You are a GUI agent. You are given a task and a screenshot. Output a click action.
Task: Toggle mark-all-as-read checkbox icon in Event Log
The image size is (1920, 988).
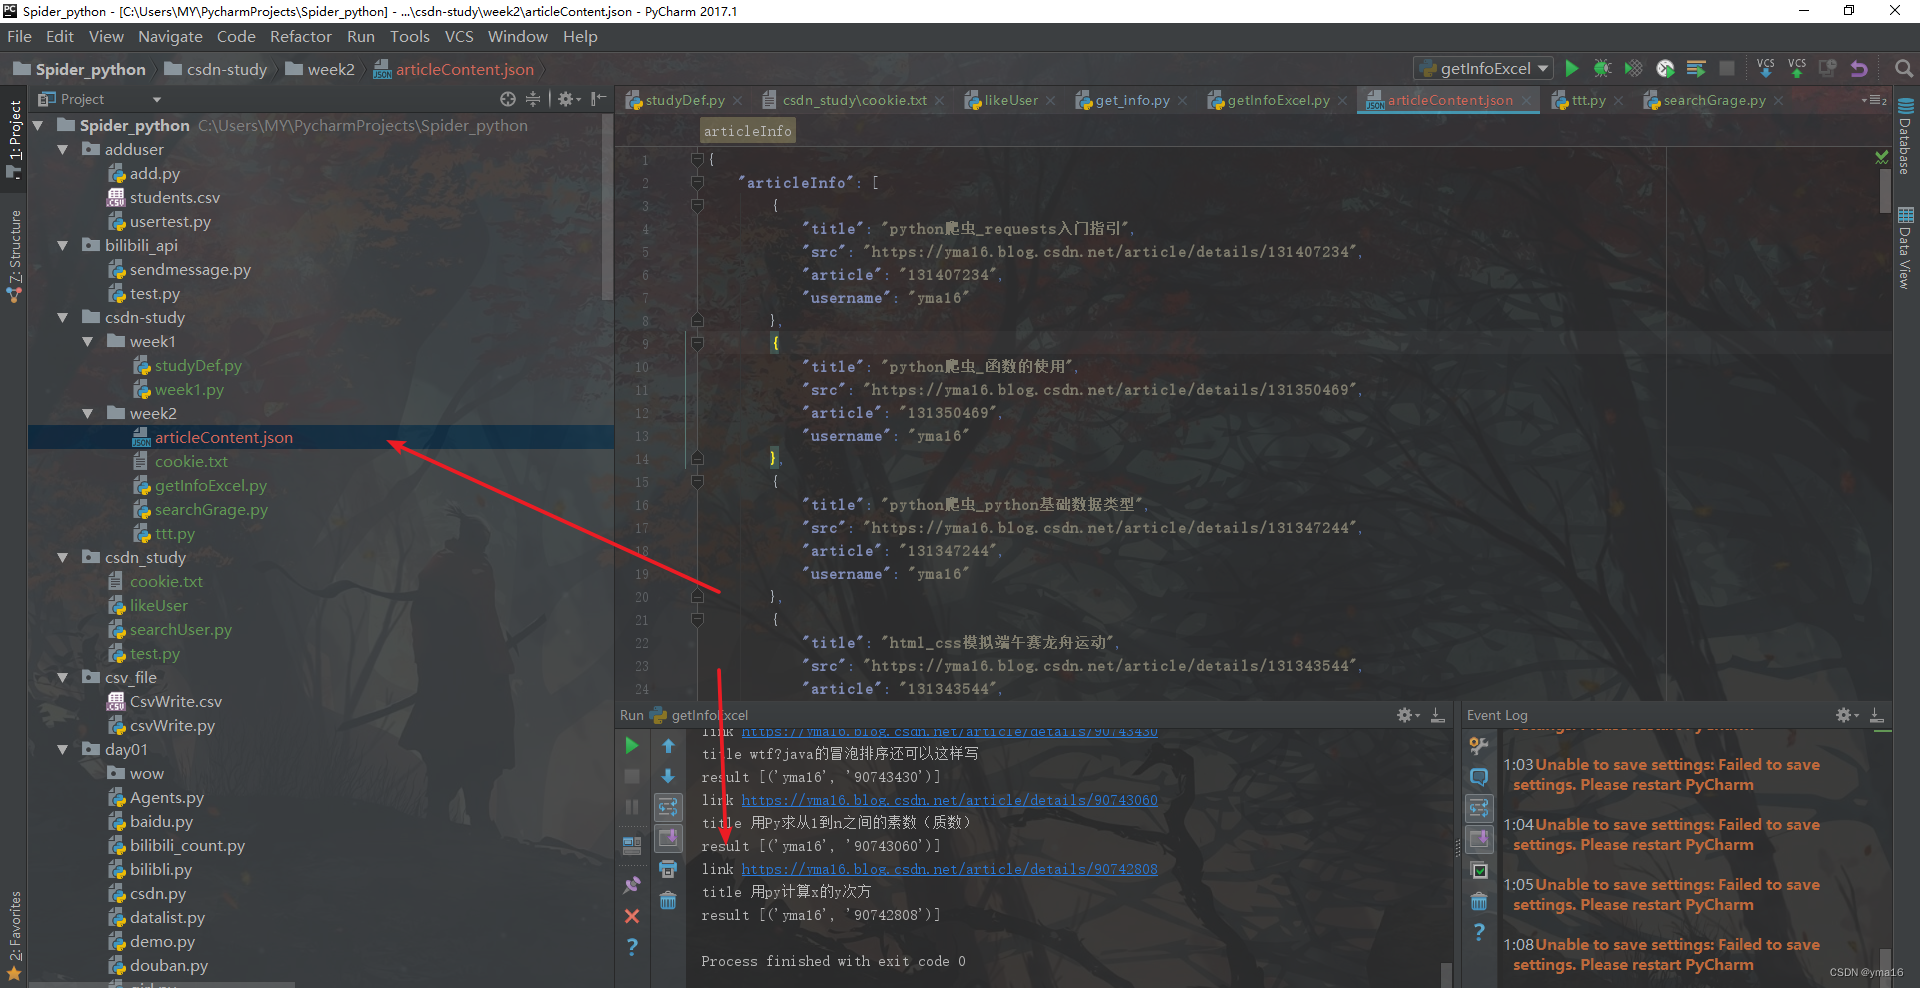1479,871
